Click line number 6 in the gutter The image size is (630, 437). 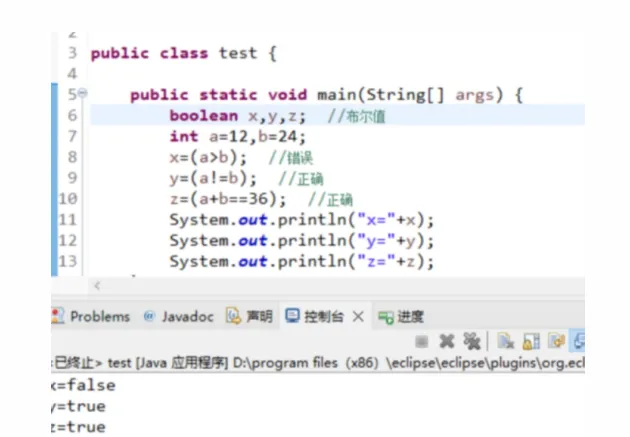pyautogui.click(x=72, y=115)
